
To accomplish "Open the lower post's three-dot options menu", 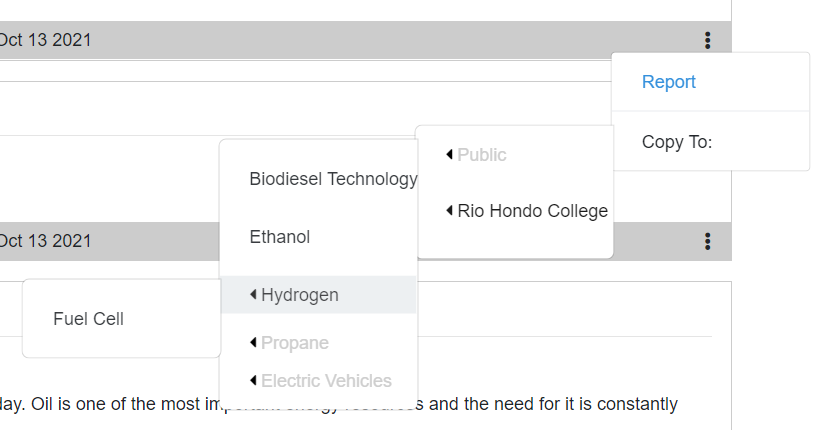I will coord(707,241).
